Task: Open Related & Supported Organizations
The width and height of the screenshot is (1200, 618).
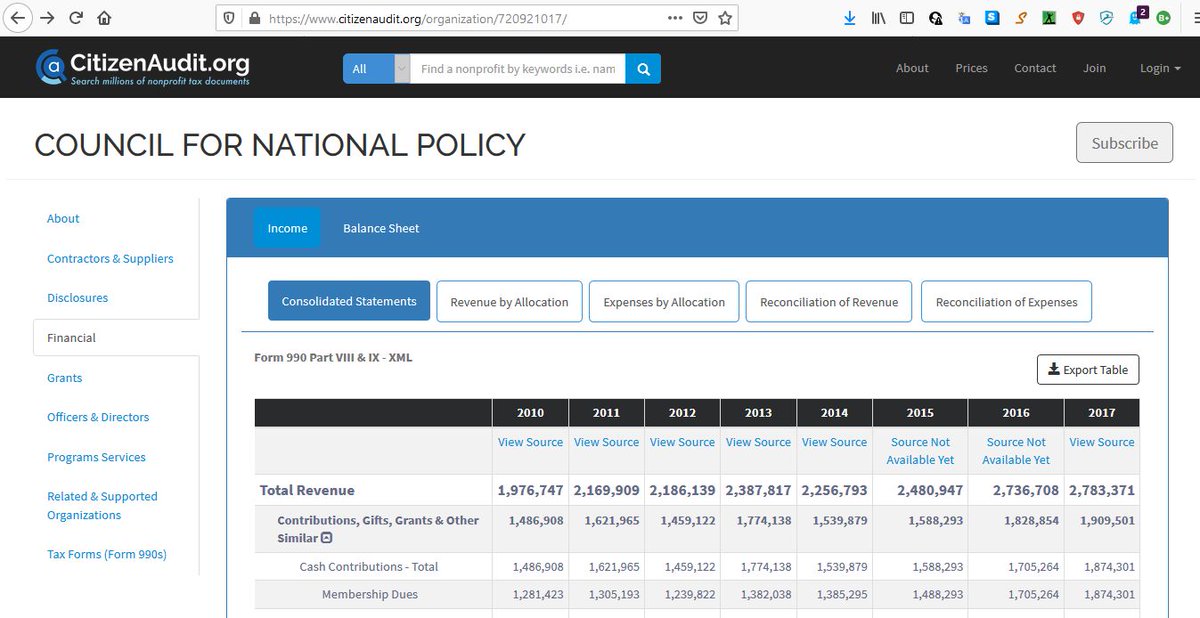Action: pos(102,506)
